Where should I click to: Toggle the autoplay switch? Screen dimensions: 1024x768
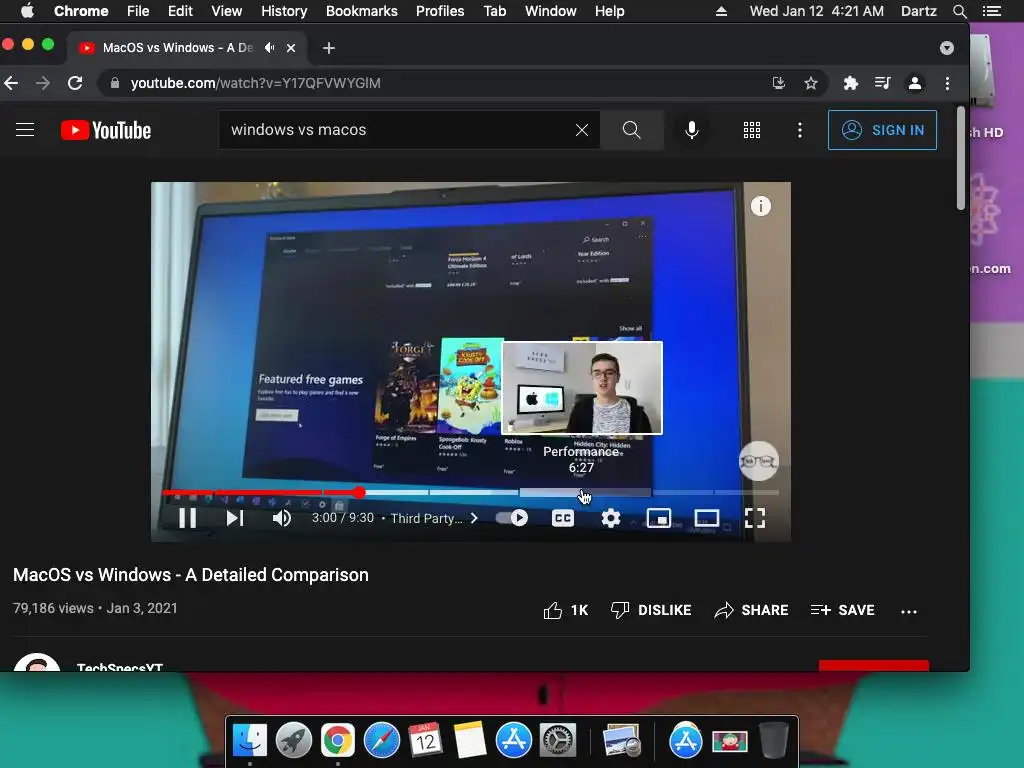tap(512, 518)
